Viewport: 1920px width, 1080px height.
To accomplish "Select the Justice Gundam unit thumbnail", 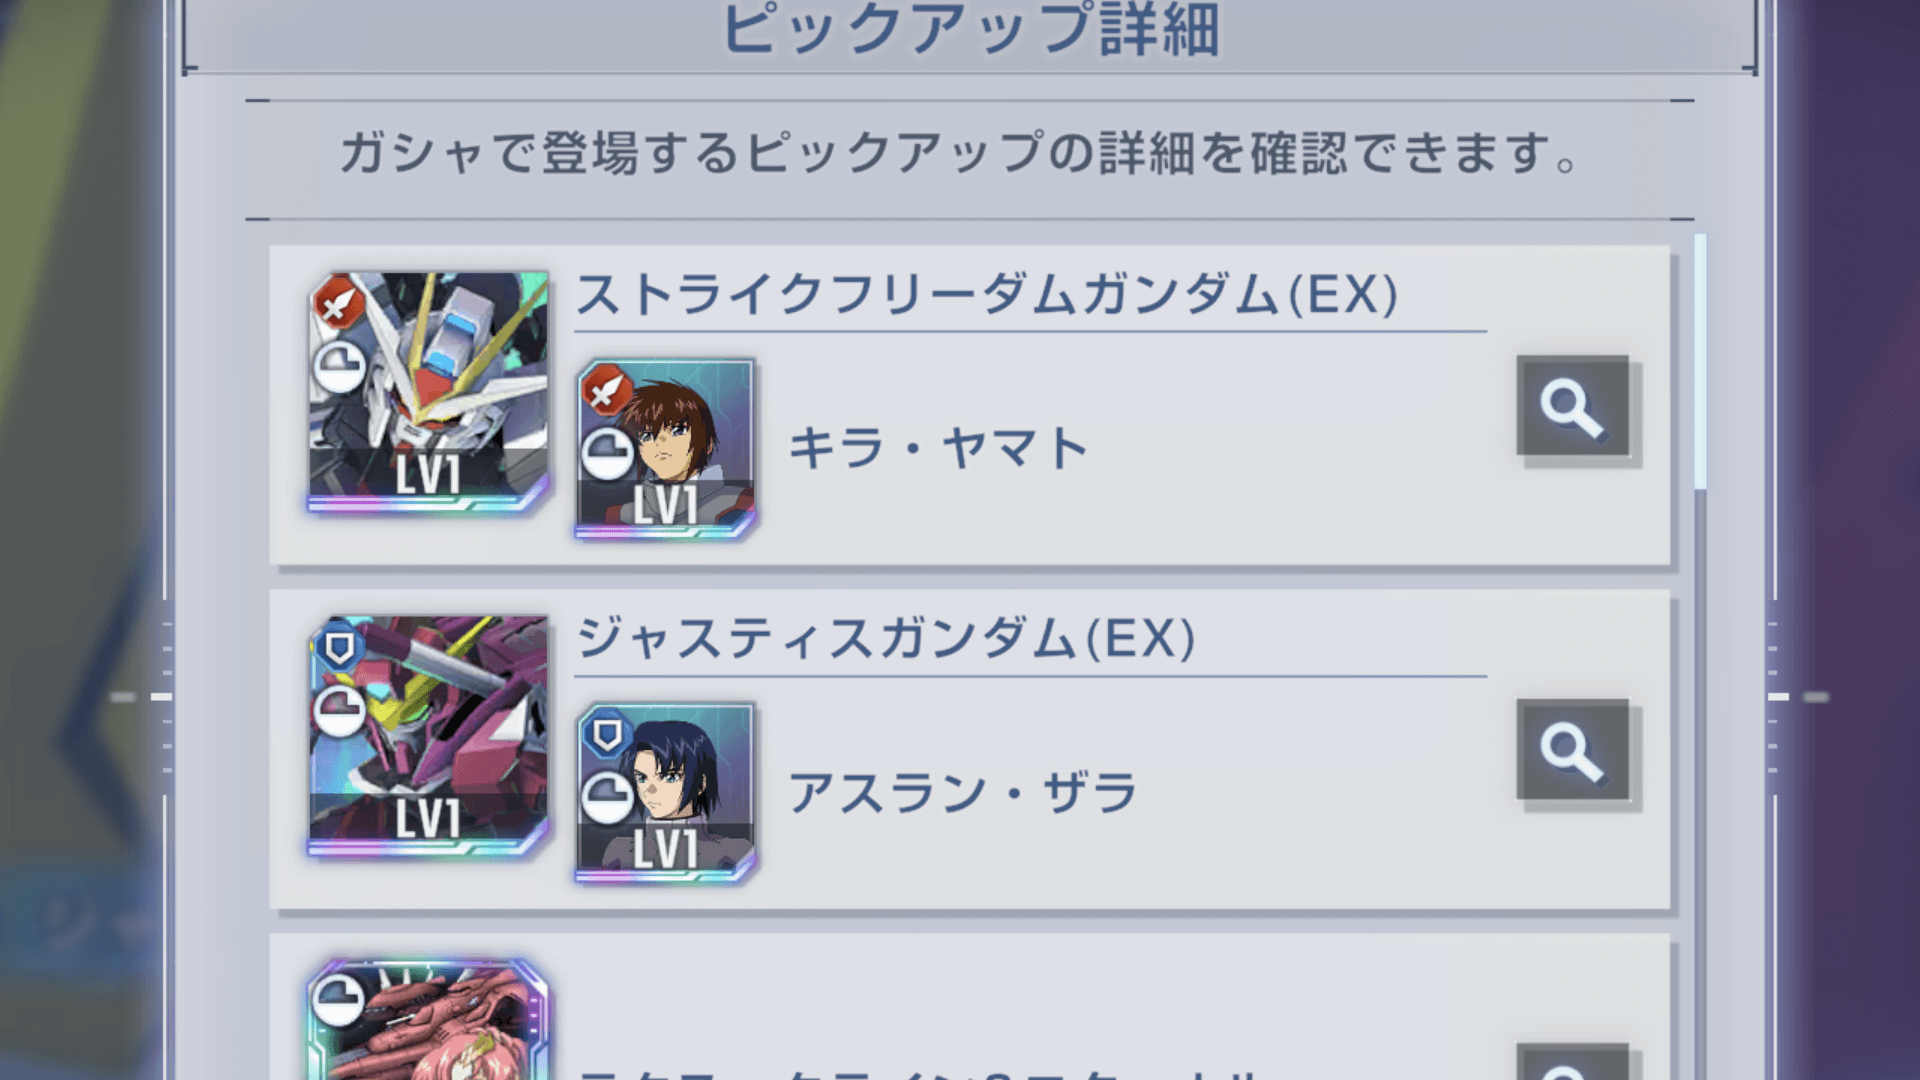I will point(428,736).
